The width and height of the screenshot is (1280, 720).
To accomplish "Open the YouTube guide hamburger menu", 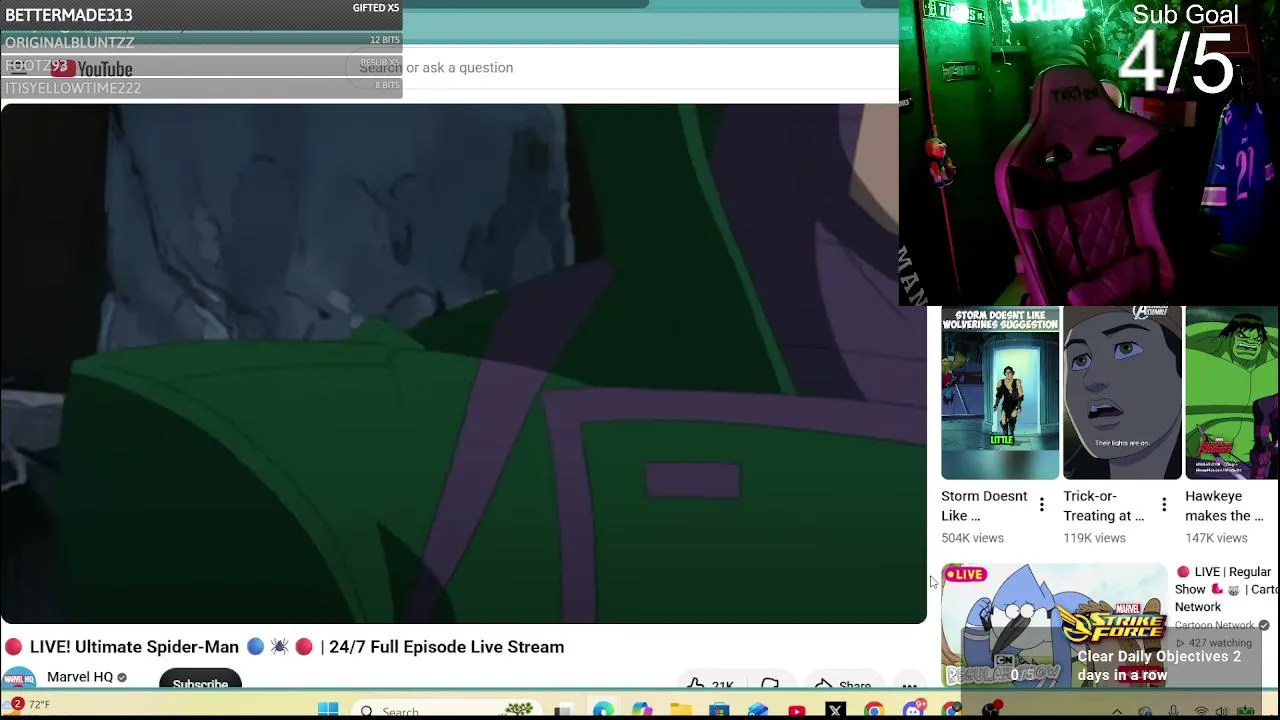I will click(x=18, y=68).
